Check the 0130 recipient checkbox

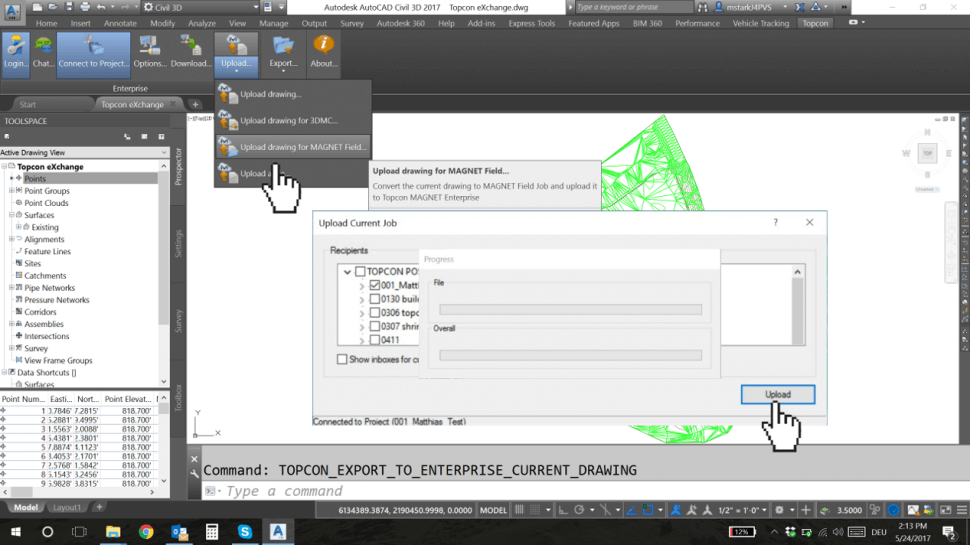(x=374, y=299)
